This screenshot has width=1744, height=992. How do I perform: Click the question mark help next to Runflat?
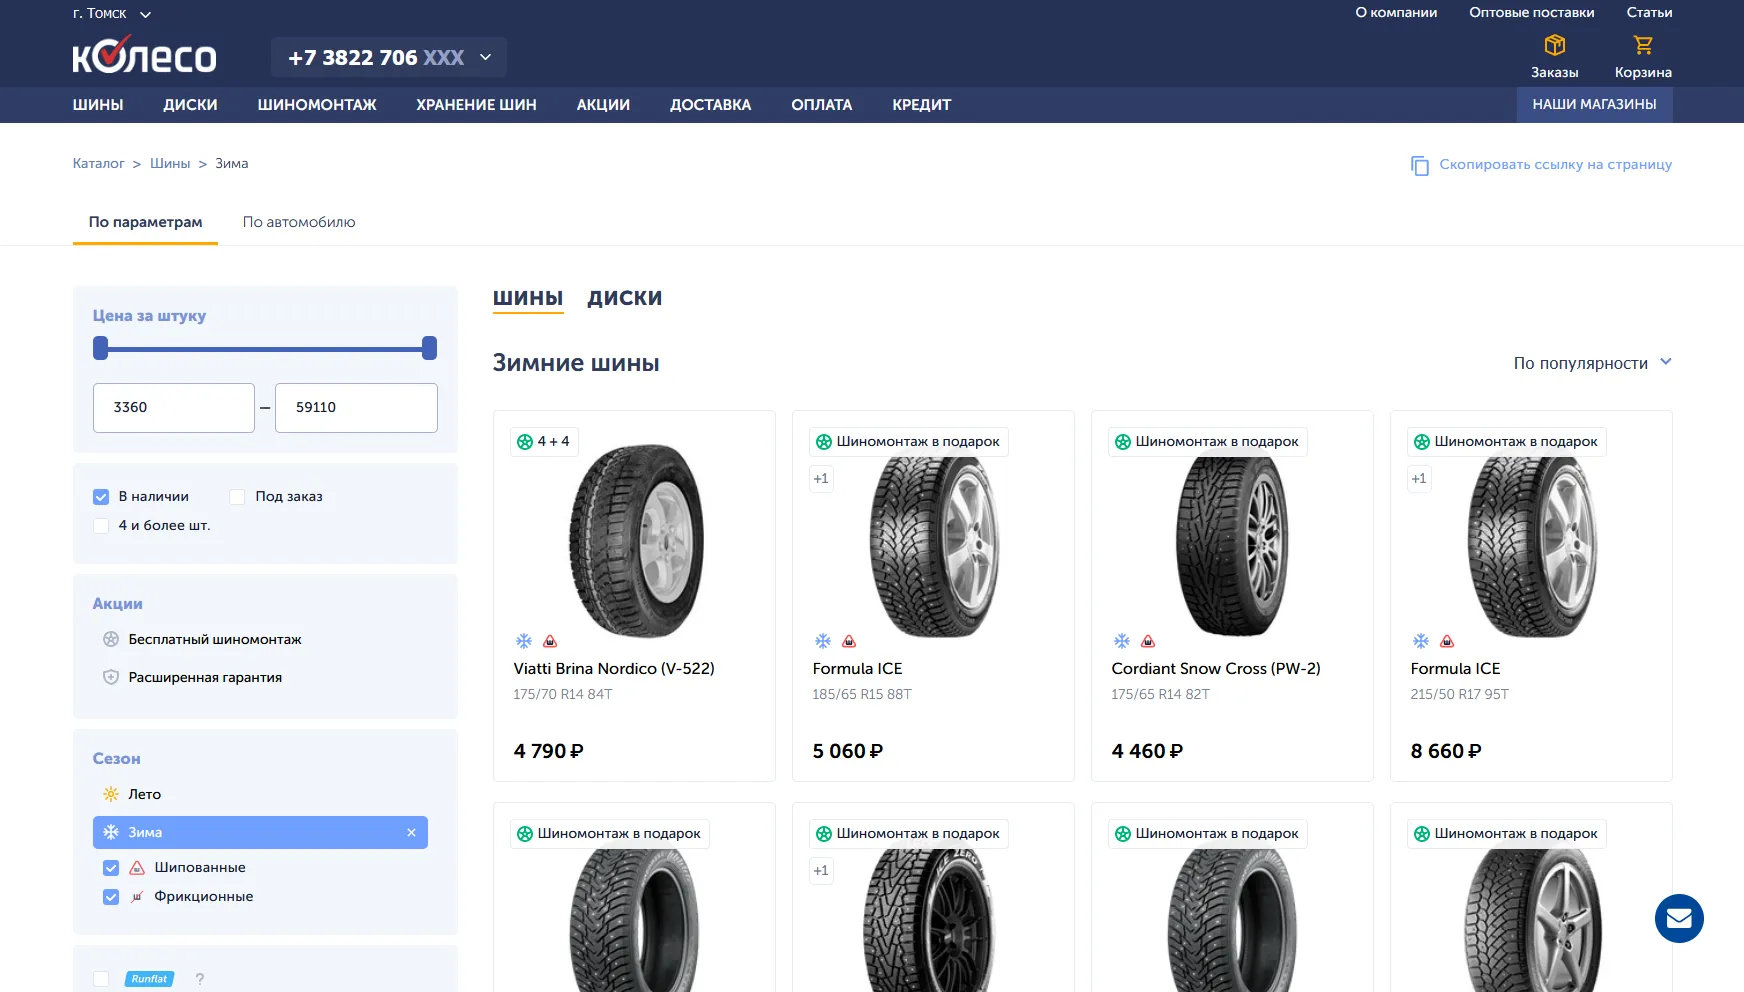tap(200, 979)
